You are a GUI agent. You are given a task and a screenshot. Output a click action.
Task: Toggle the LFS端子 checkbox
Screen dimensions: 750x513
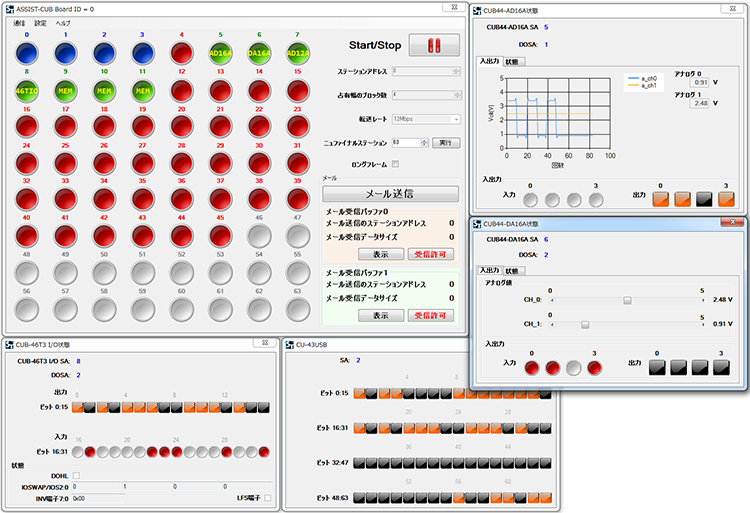click(x=268, y=498)
